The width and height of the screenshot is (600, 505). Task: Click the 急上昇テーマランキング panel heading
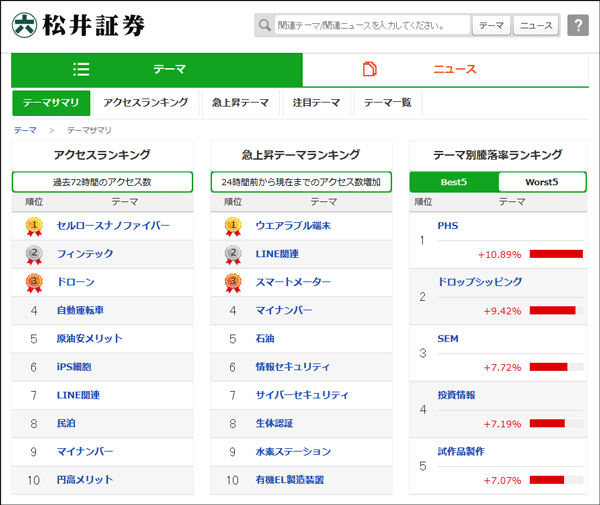click(x=301, y=155)
